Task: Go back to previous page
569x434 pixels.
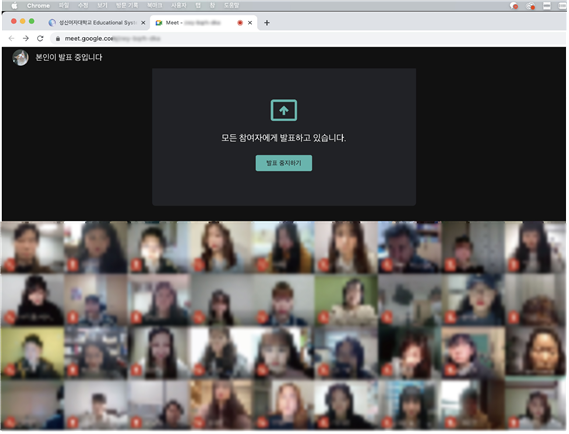Action: (12, 38)
